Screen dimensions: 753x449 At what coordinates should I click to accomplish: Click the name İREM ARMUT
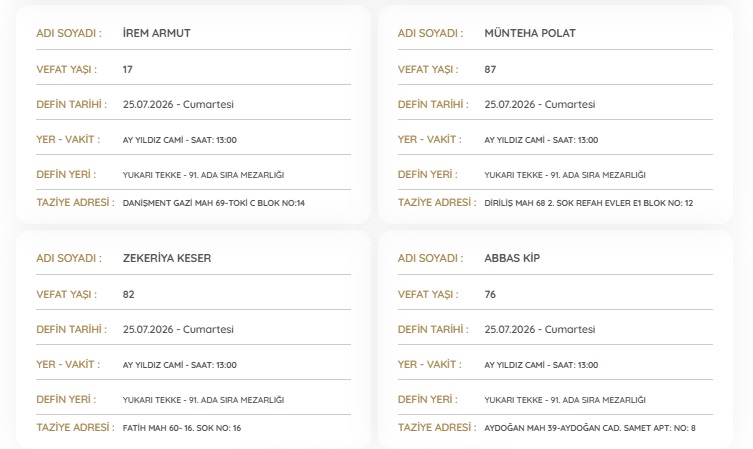(157, 33)
